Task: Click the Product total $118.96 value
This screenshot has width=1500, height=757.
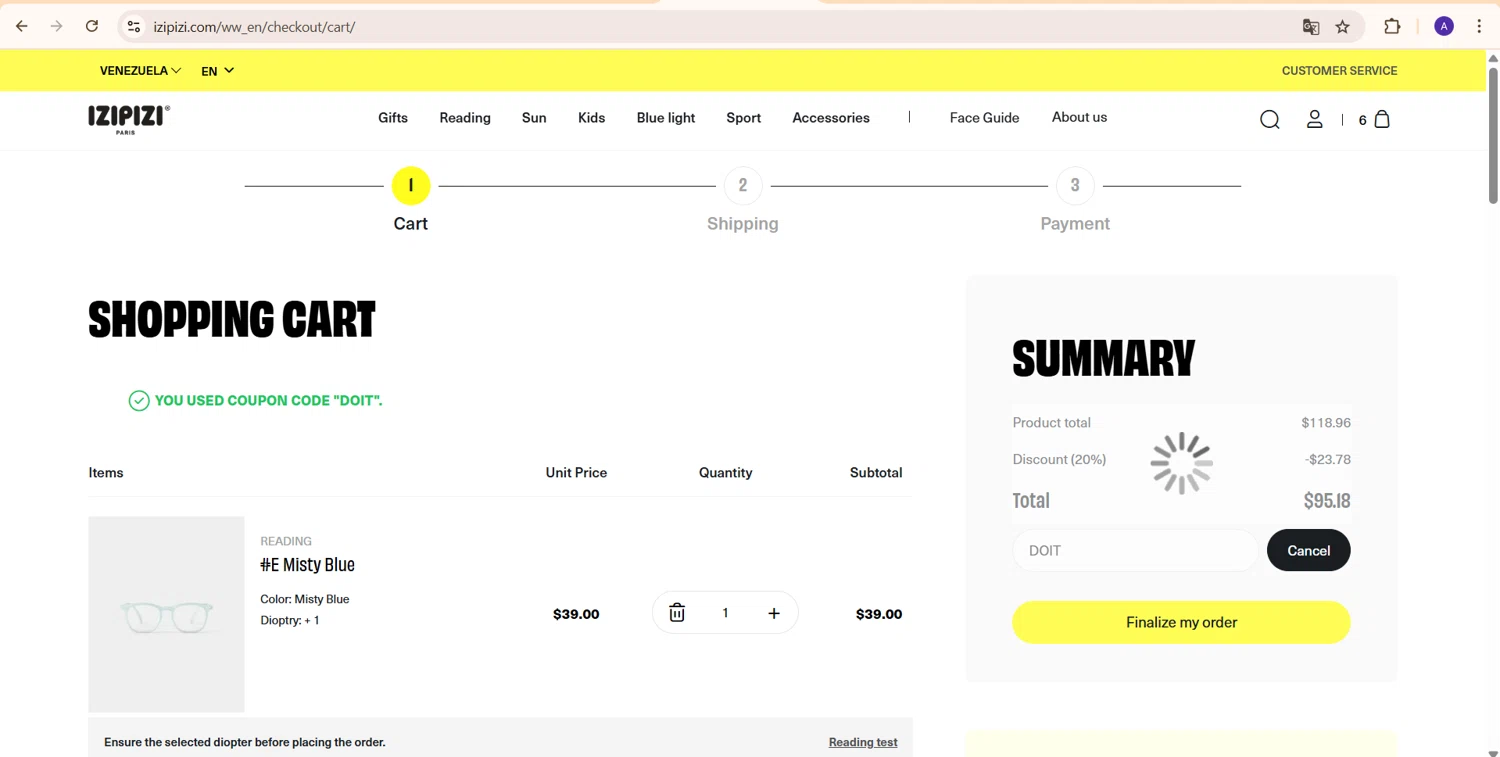Action: [1326, 423]
